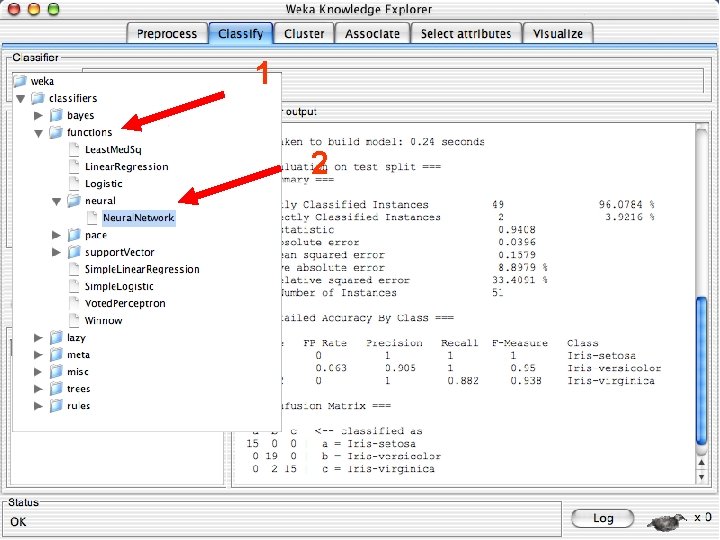Click the SimpleLogistic file icon
720x540 pixels.
[74, 286]
